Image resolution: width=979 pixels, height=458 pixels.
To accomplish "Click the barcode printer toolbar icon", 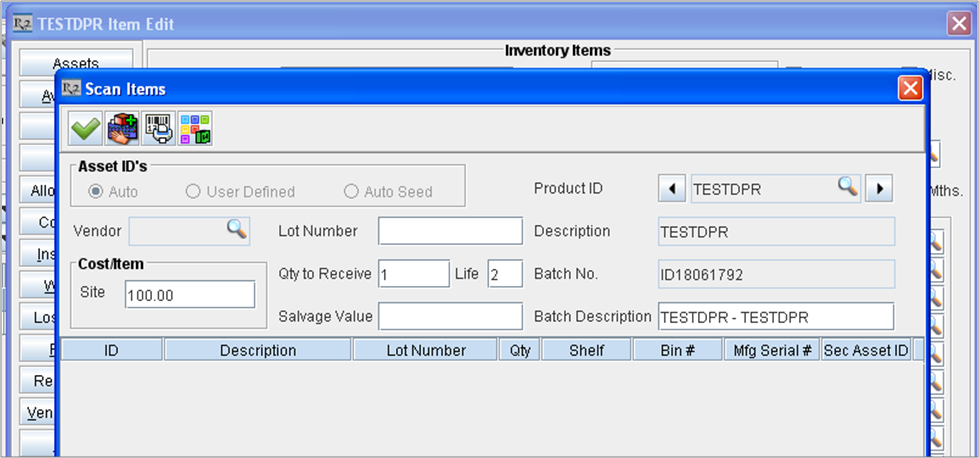I will point(160,128).
